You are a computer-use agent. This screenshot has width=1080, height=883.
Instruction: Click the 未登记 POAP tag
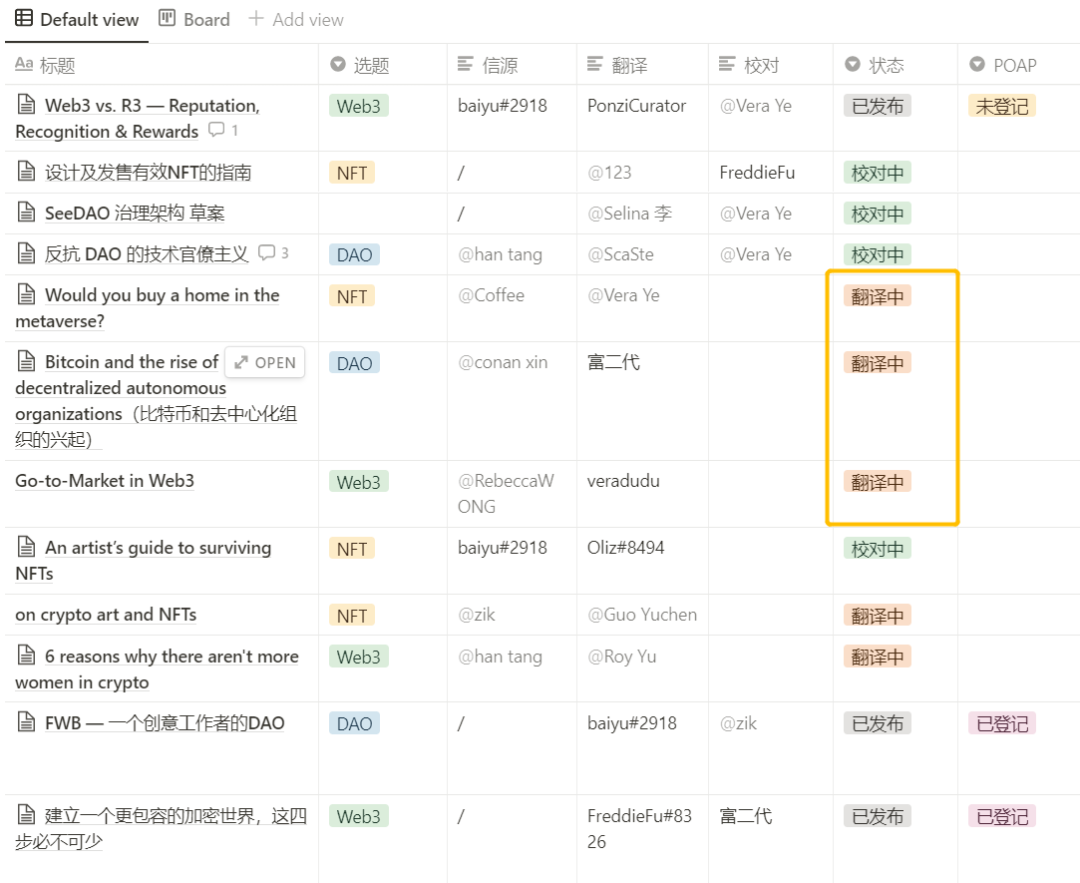(1001, 106)
